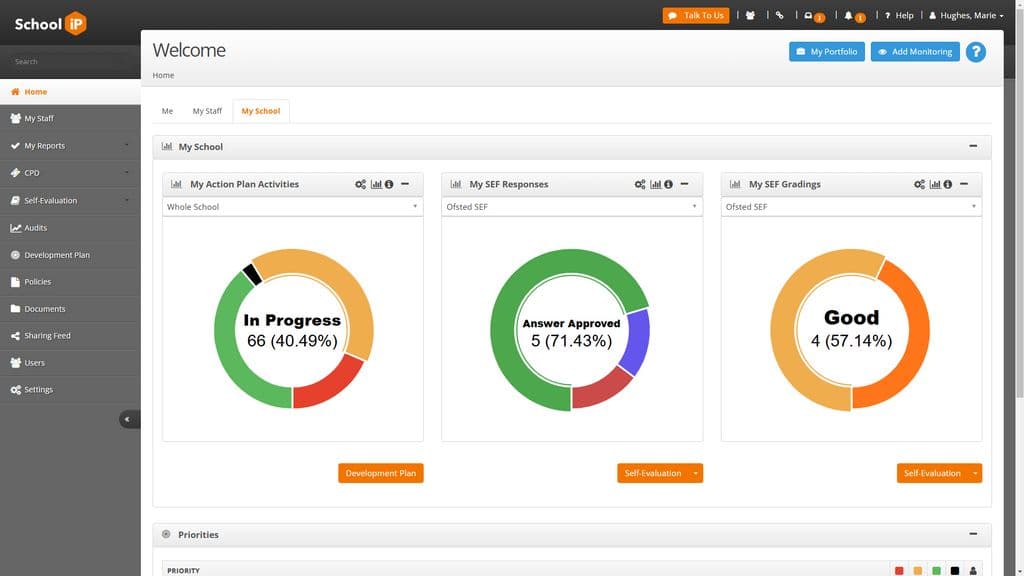Open the notifications bell in the top bar
Viewport: 1024px width, 576px height.
click(x=848, y=14)
